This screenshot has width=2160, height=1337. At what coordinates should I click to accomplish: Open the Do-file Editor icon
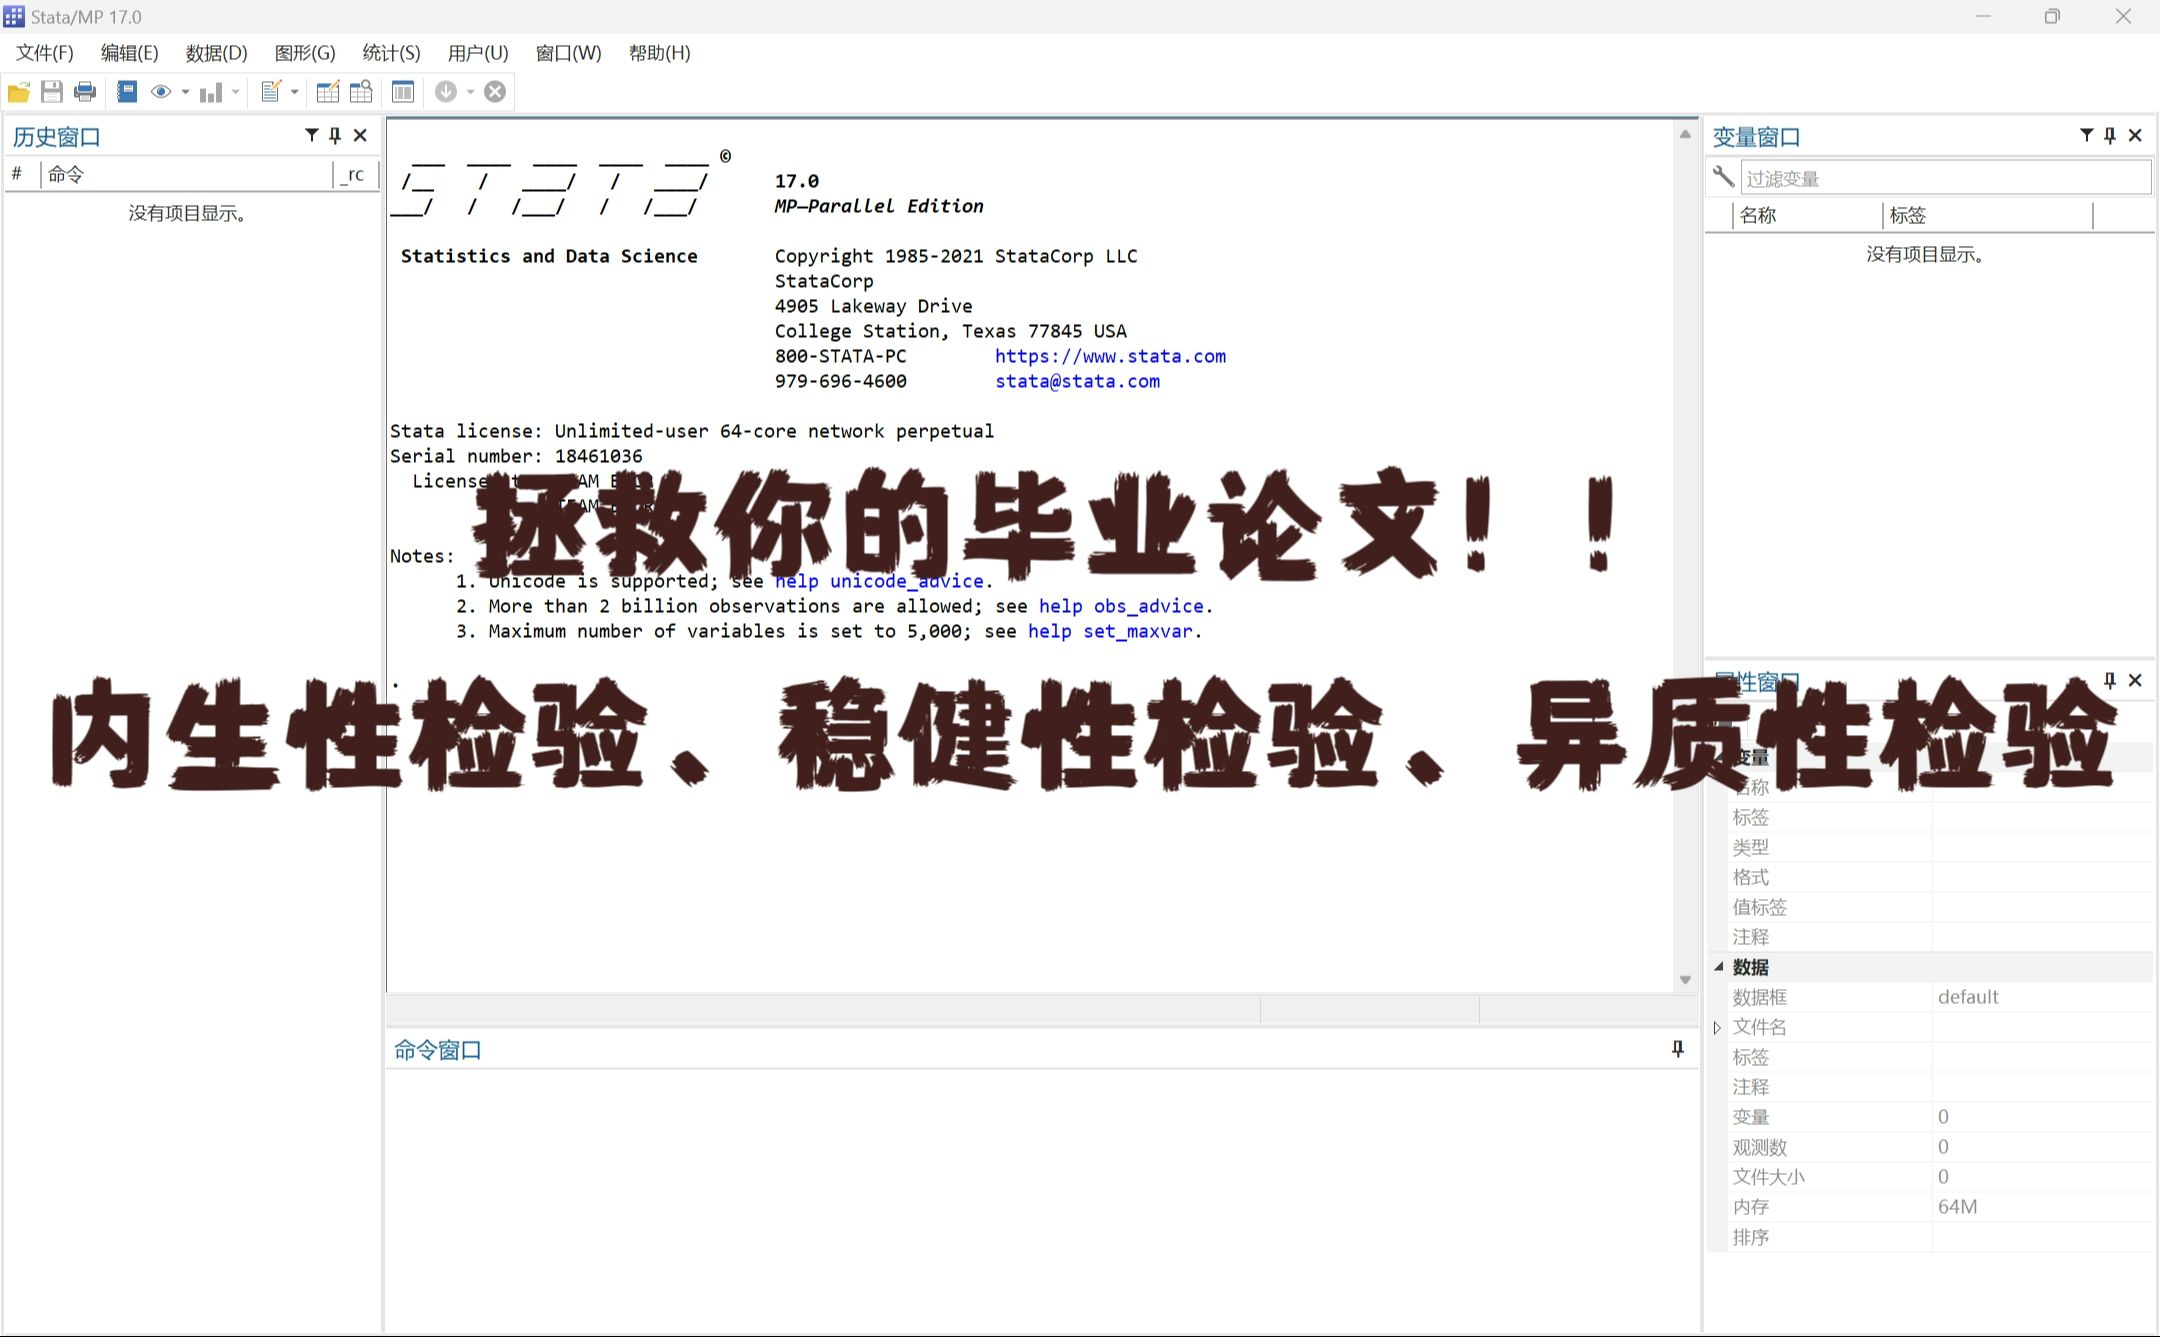pos(271,92)
